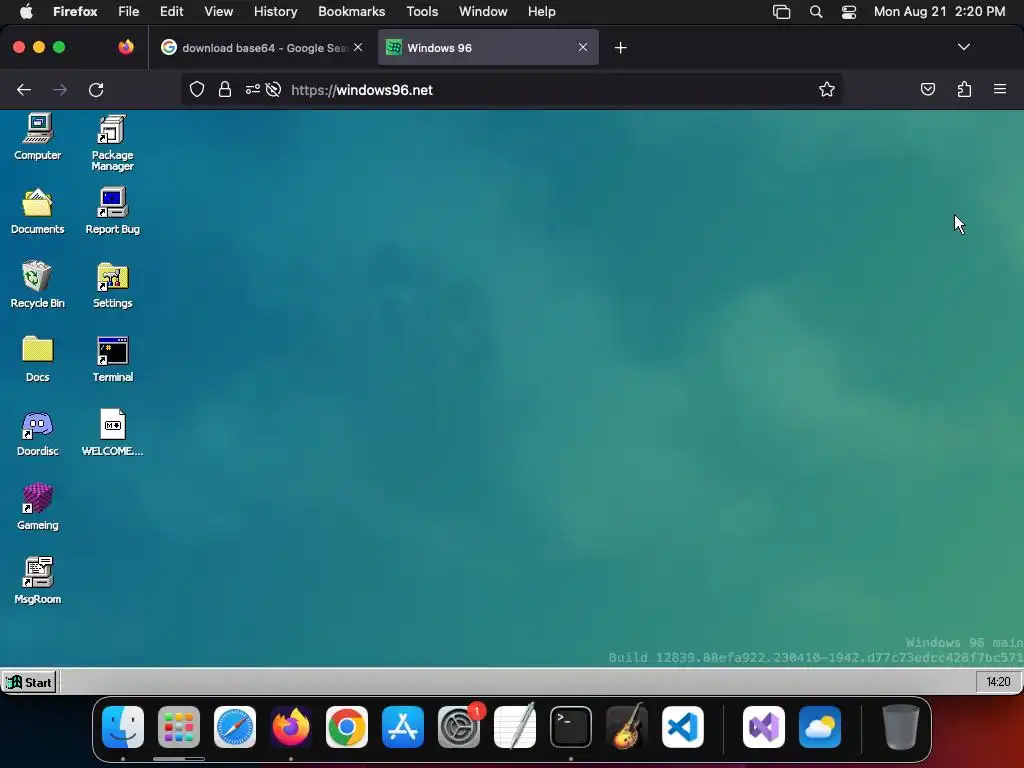Open TextEdit from the Dock
1024x768 pixels.
(x=515, y=727)
